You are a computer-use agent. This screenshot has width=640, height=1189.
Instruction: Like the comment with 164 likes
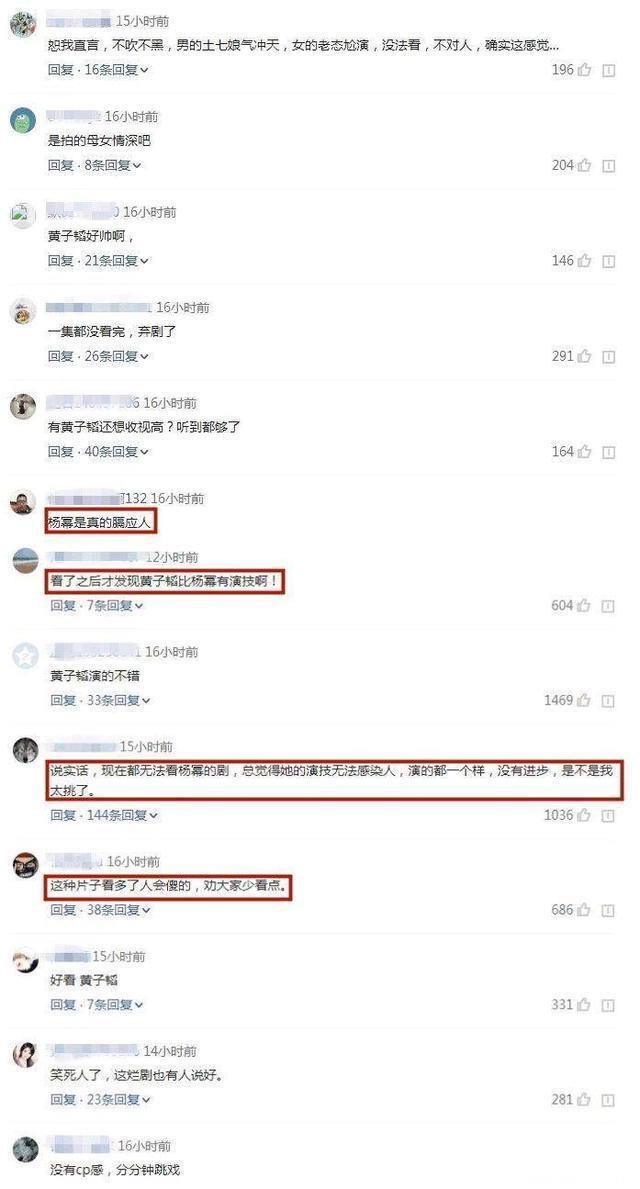(584, 452)
